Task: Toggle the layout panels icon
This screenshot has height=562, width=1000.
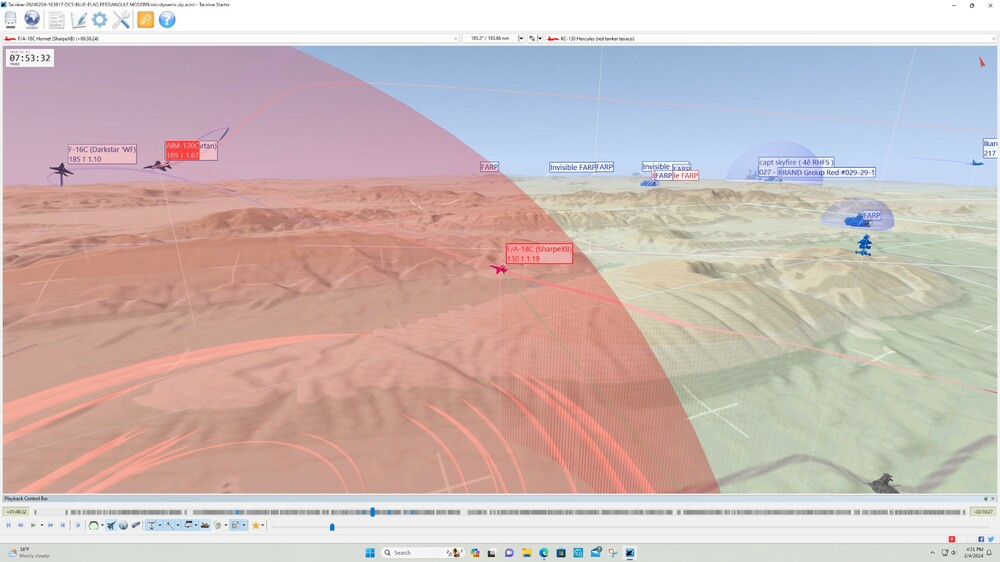Action: click(x=235, y=525)
